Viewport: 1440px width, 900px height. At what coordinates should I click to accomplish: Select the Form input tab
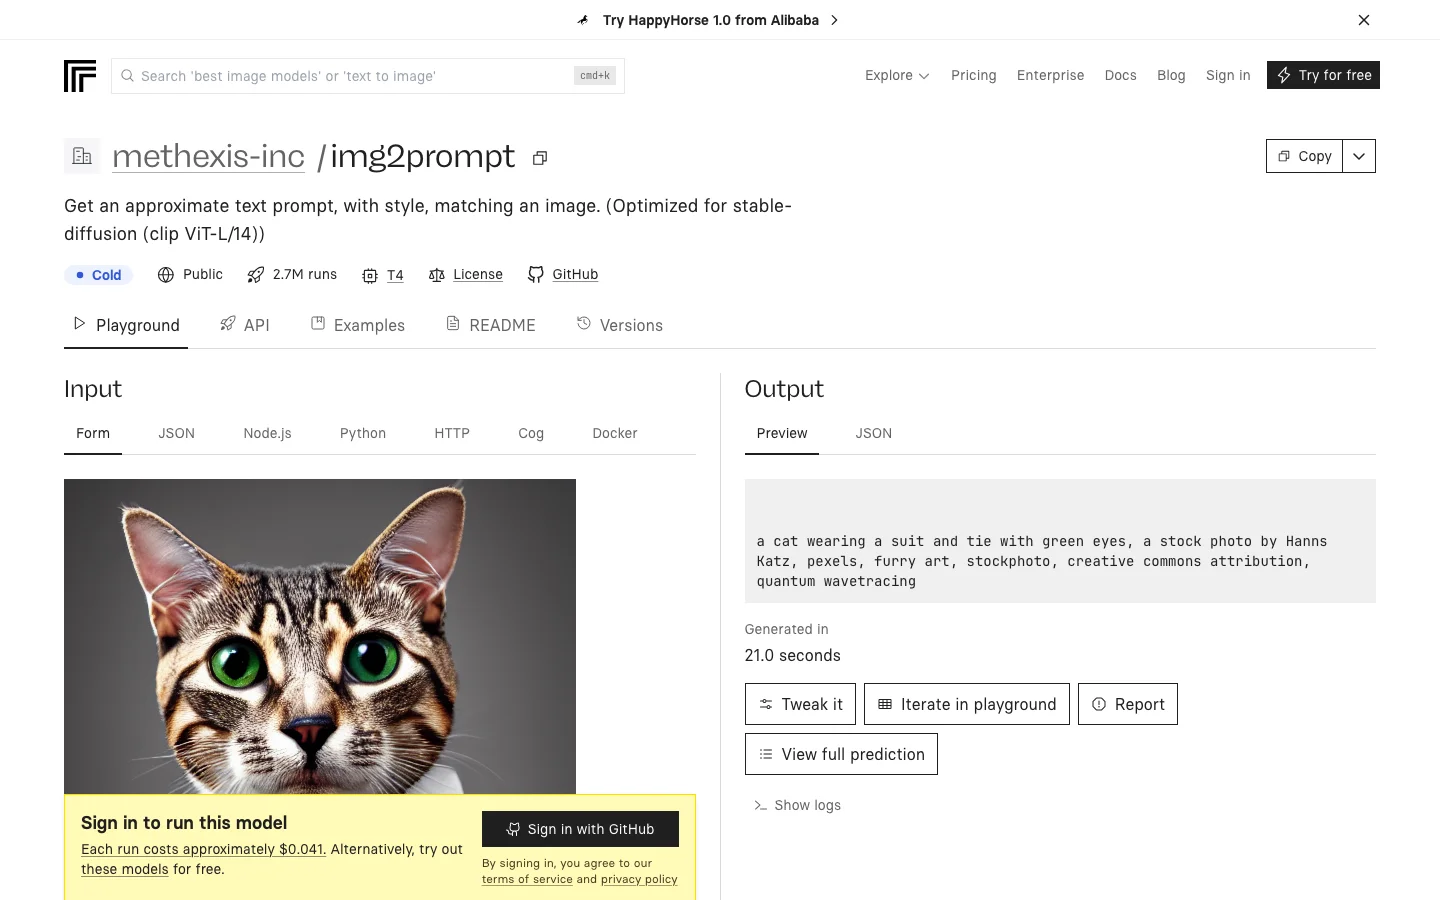pyautogui.click(x=93, y=434)
